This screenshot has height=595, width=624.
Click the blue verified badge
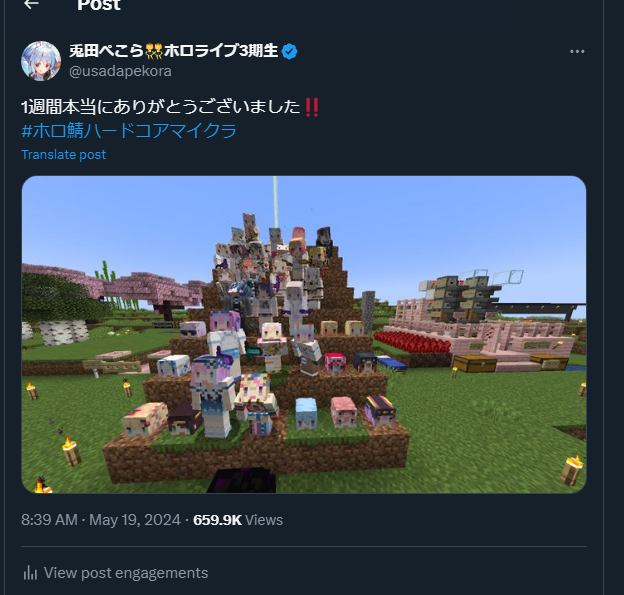[289, 51]
